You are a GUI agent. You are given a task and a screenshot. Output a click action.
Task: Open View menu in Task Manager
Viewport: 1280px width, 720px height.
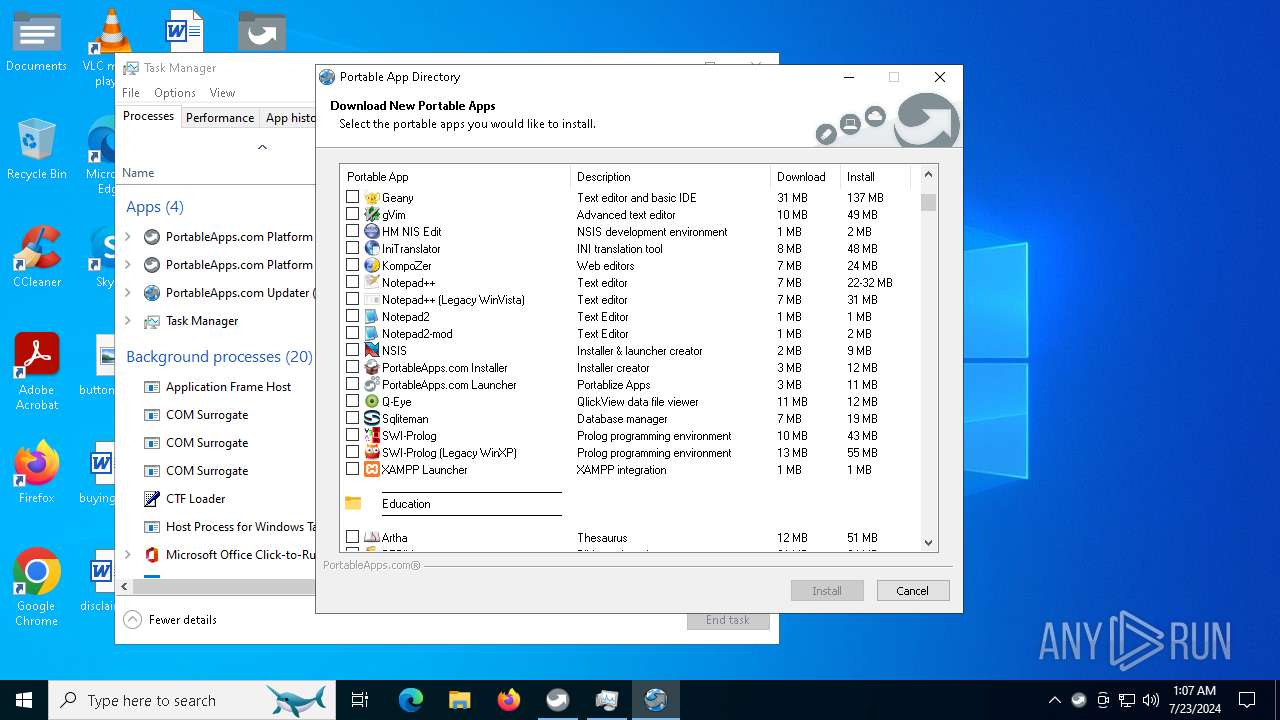(222, 93)
